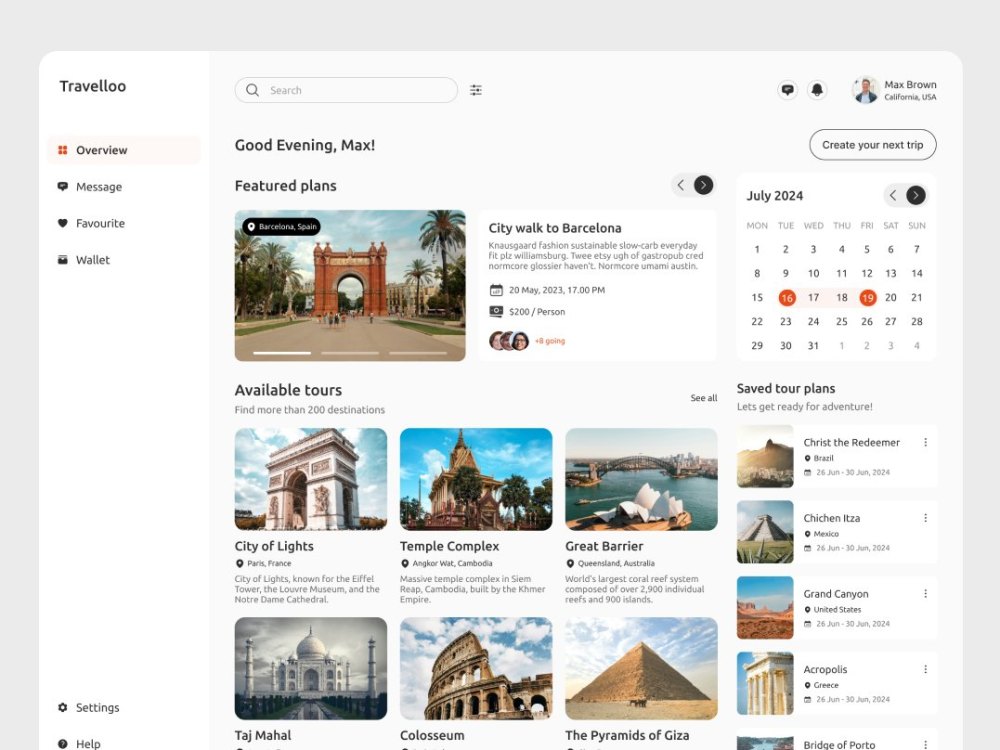
Task: Click Create your next trip button
Action: pos(872,145)
